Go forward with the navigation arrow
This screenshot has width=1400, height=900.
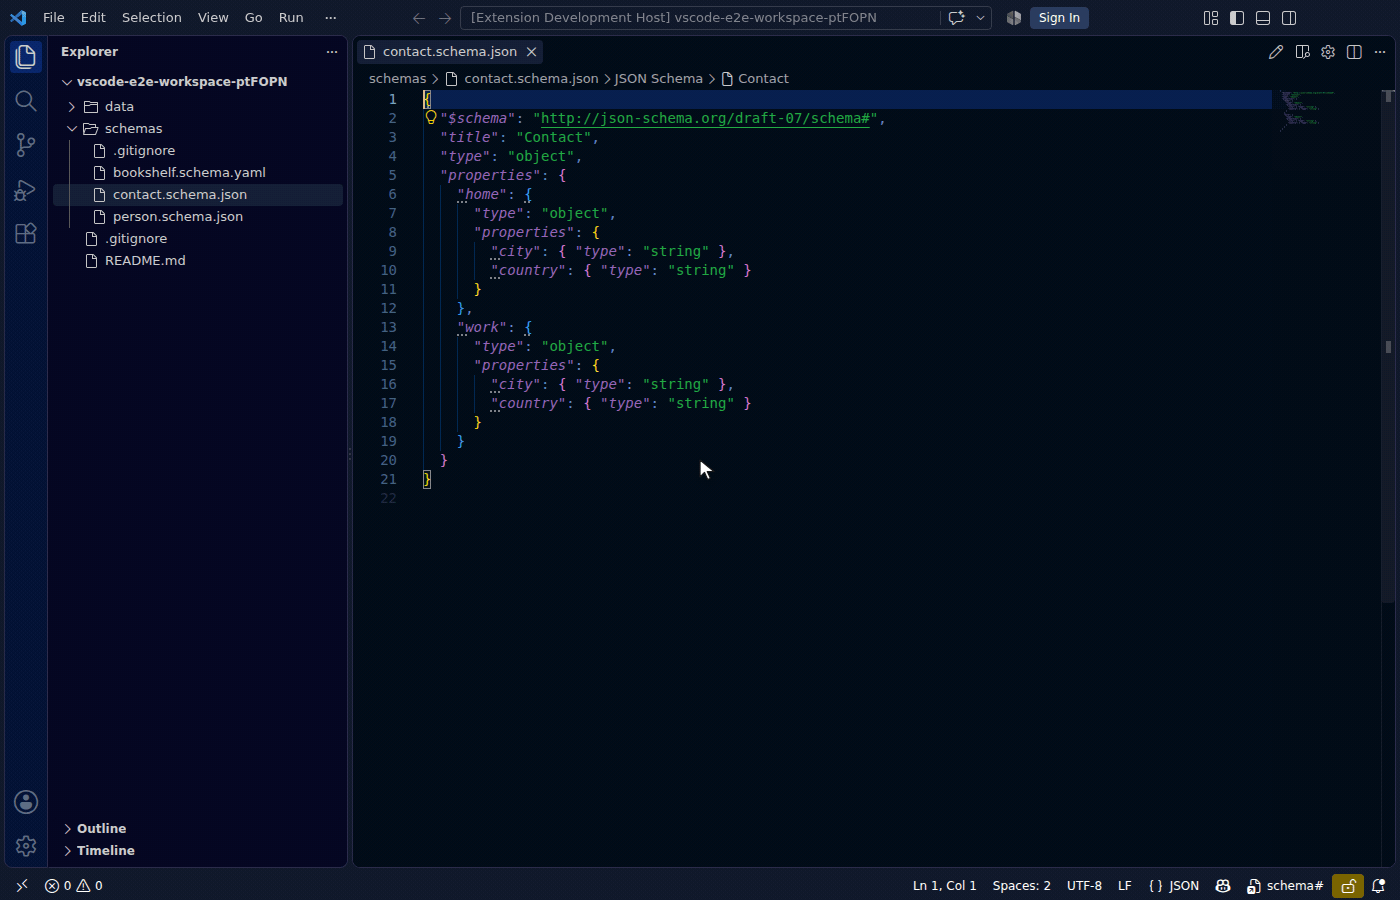[445, 18]
